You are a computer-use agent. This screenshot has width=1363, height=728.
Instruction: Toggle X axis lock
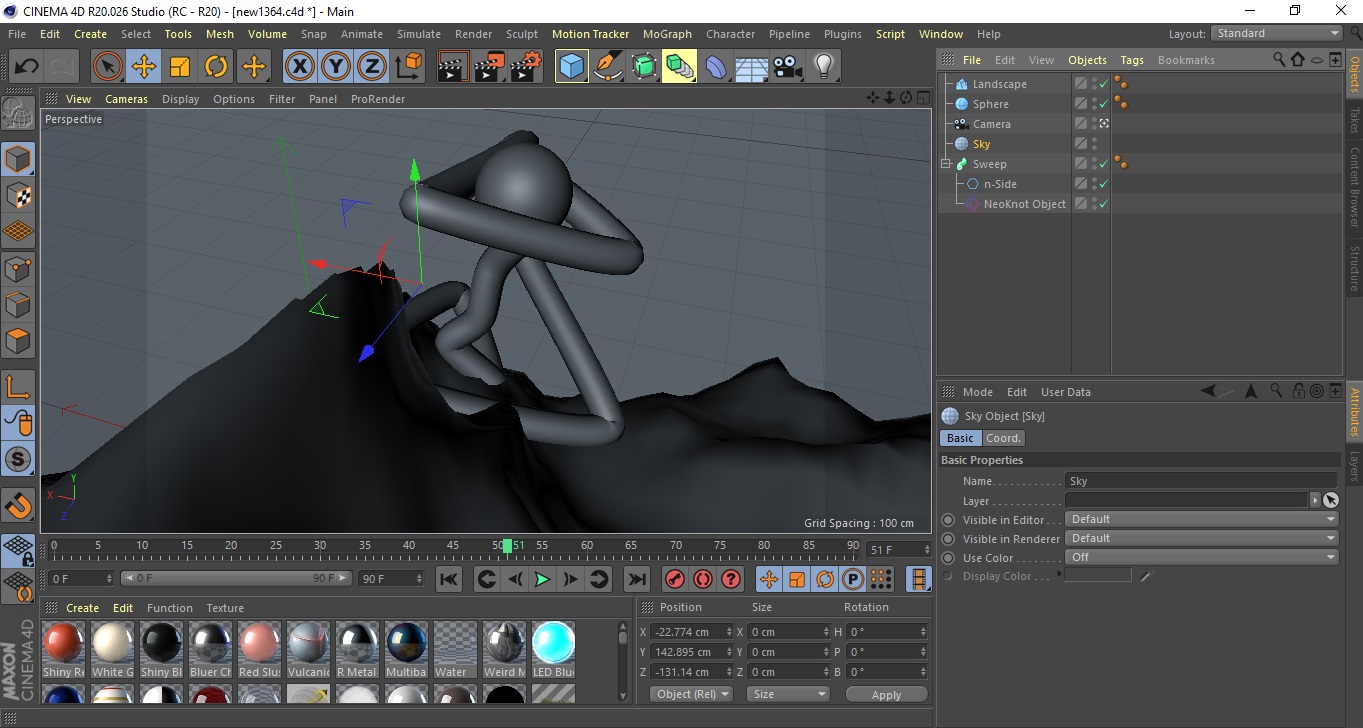(x=299, y=67)
